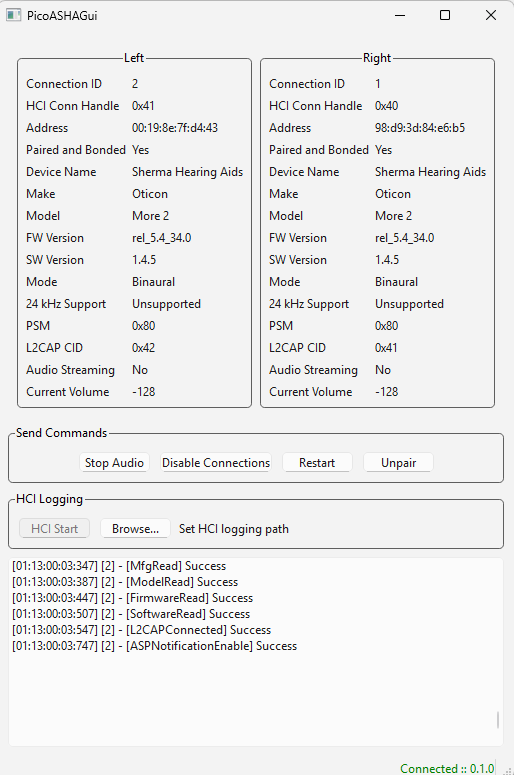Click PicoASHAGui app icon in title bar
The image size is (514, 775).
click(13, 15)
